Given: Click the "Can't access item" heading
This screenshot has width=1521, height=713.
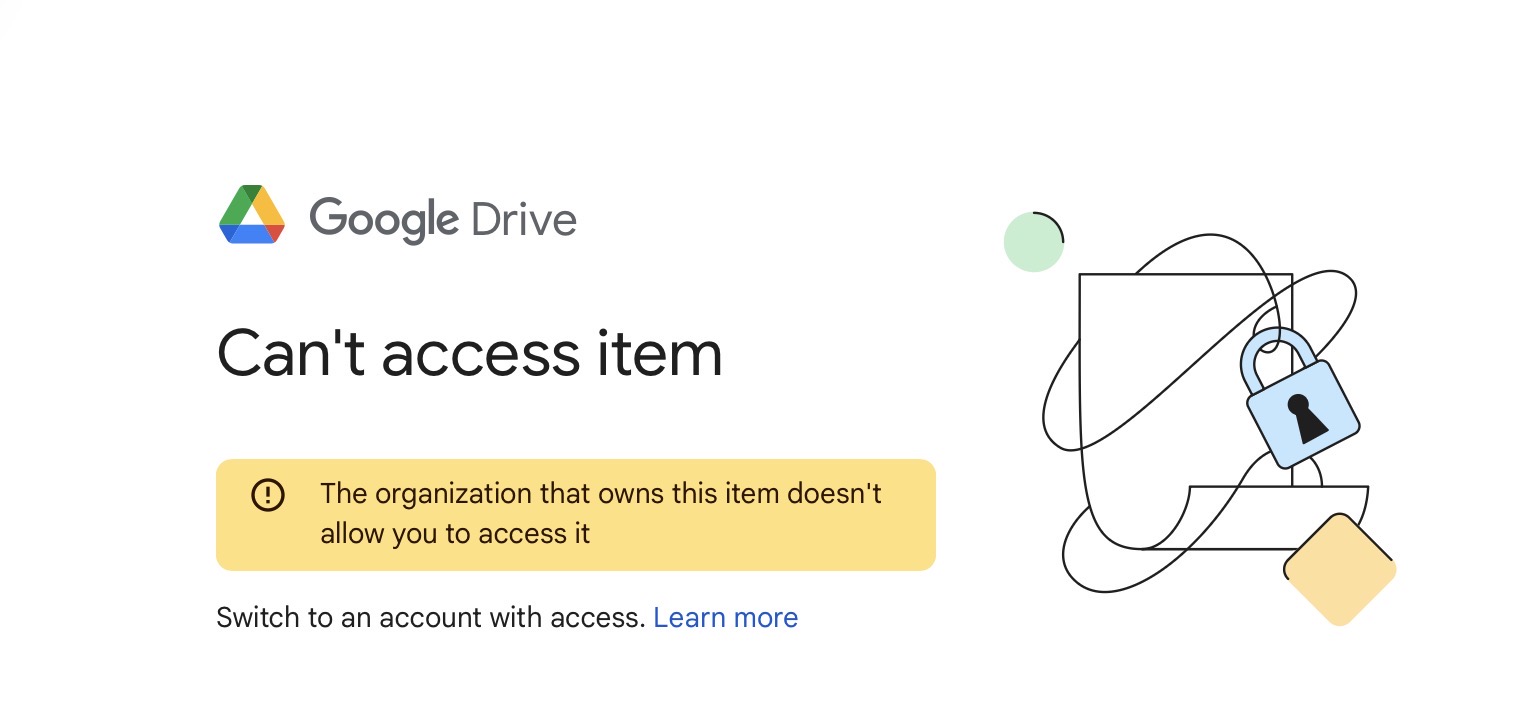Looking at the screenshot, I should click(x=469, y=353).
